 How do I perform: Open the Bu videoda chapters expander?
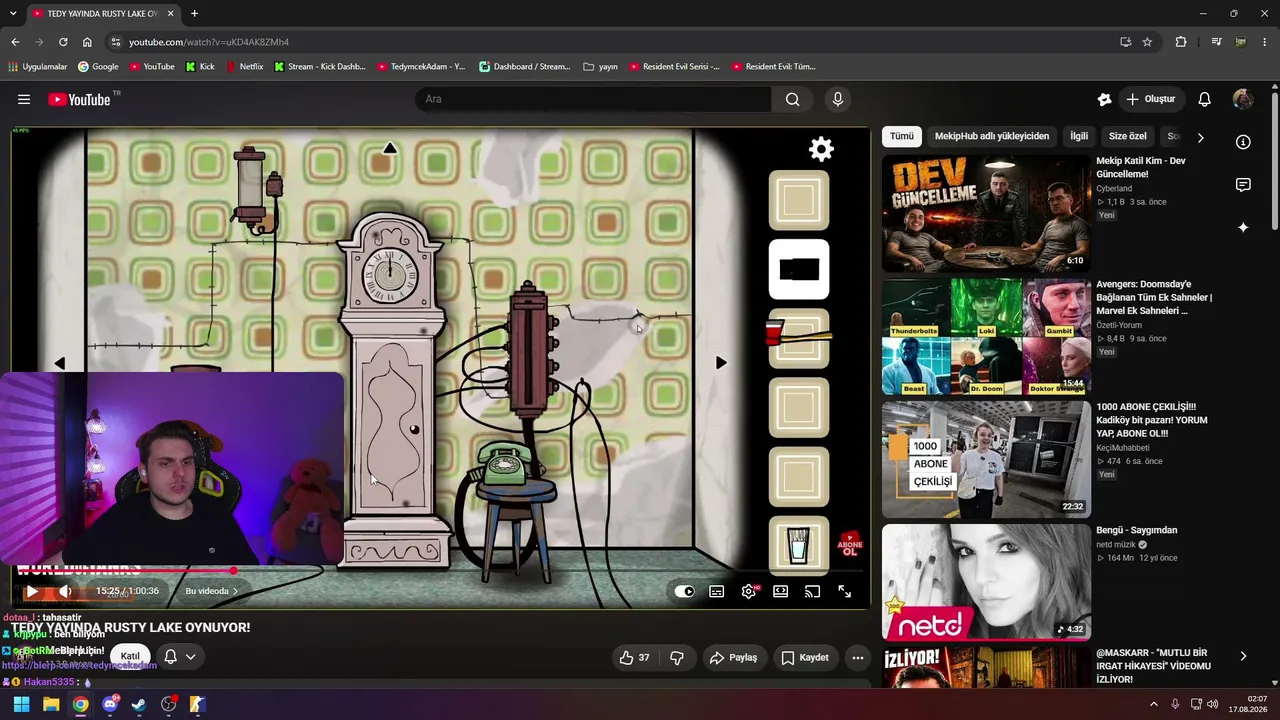[x=211, y=591]
